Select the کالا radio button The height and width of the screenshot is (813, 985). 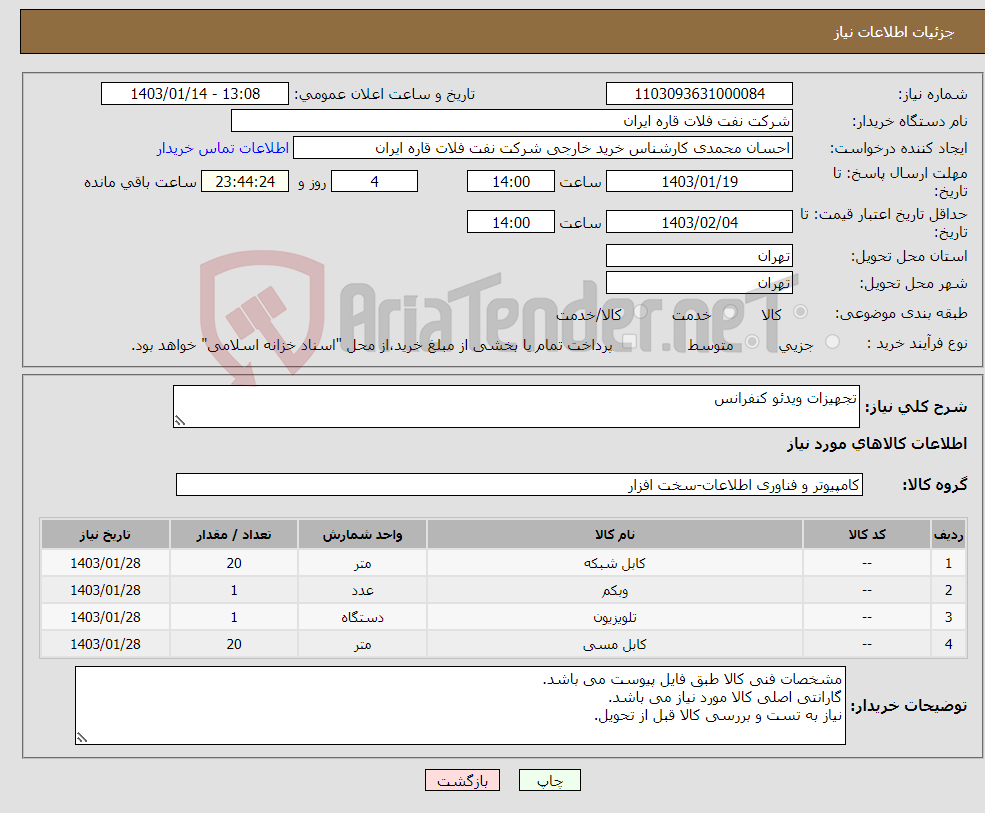point(800,312)
